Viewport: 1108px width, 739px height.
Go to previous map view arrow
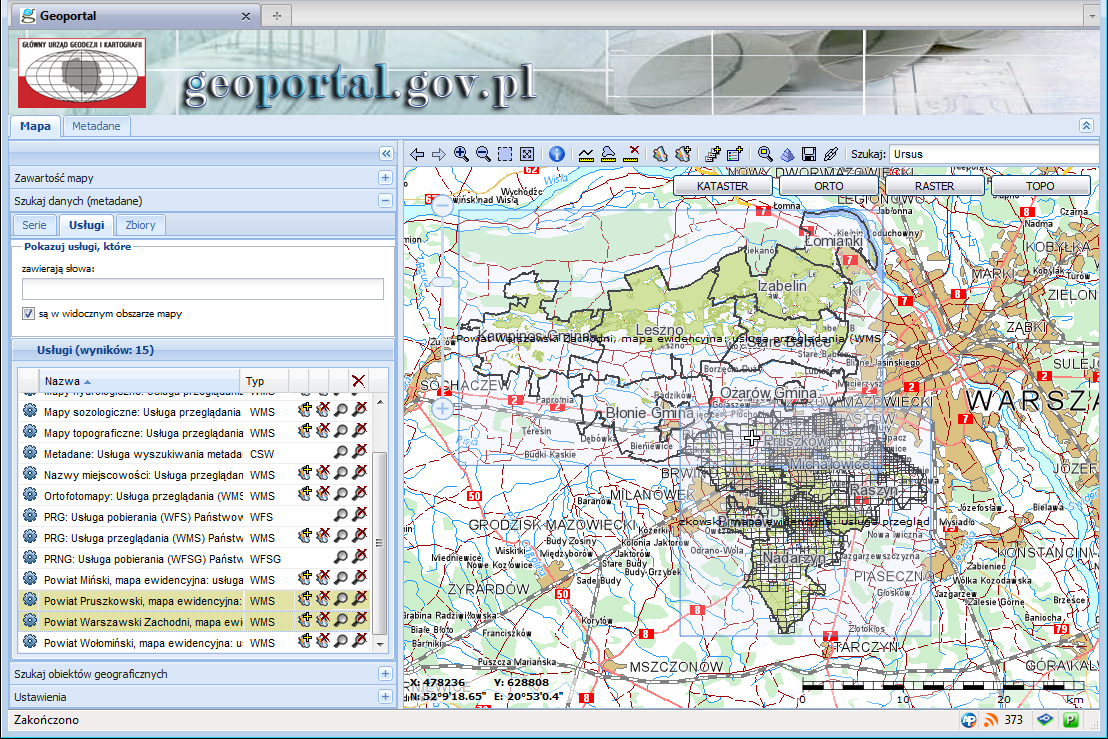pyautogui.click(x=417, y=154)
